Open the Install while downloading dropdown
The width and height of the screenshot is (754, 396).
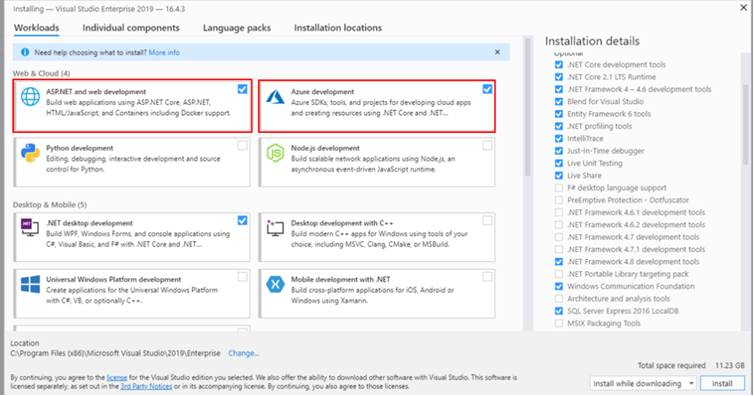tap(643, 384)
